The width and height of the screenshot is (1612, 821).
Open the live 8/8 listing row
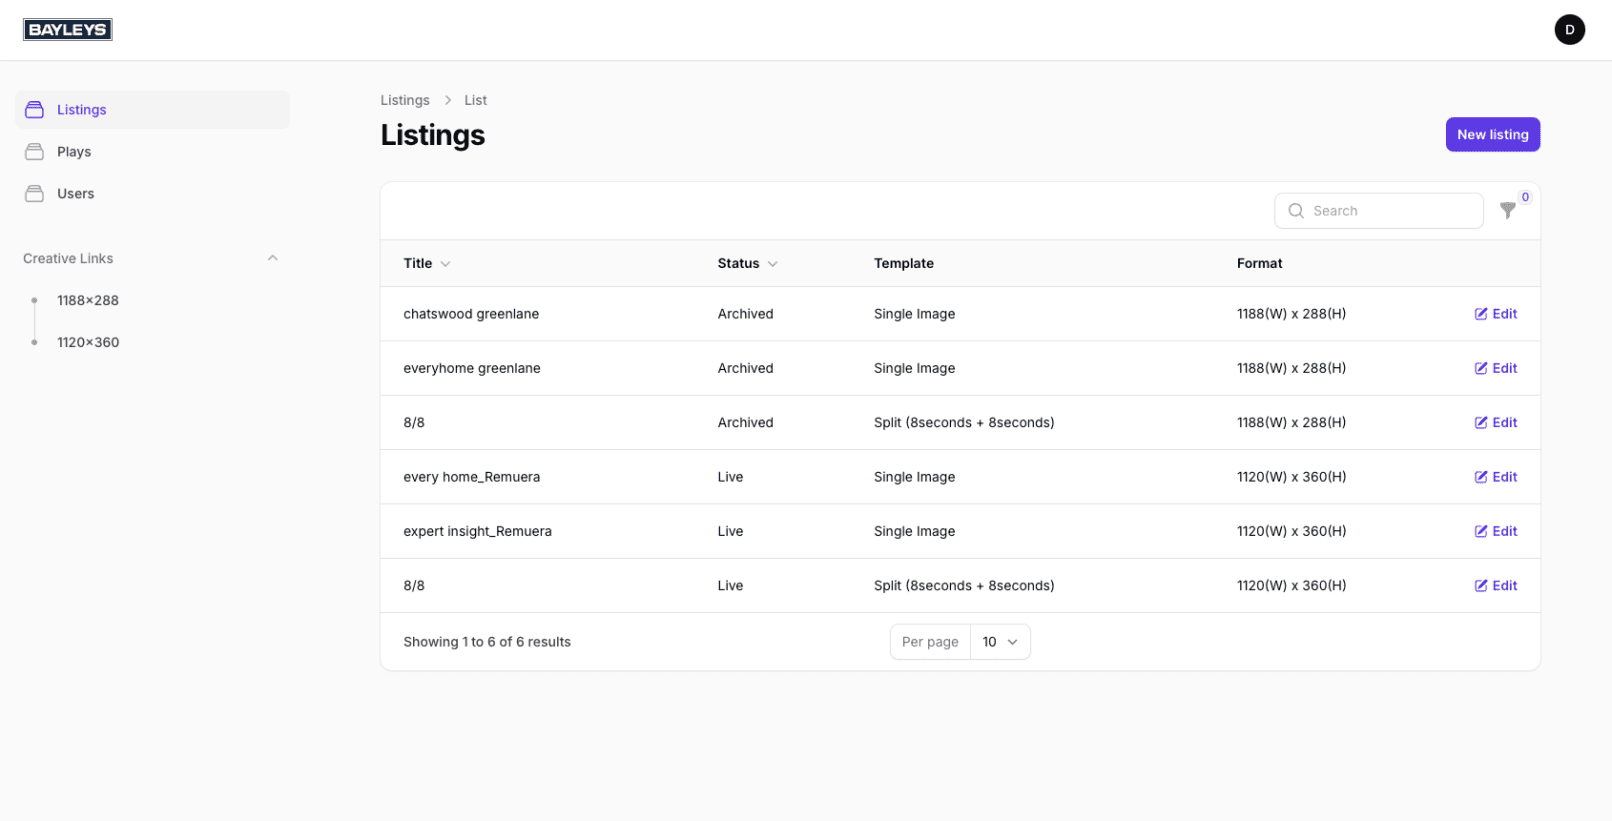[414, 586]
